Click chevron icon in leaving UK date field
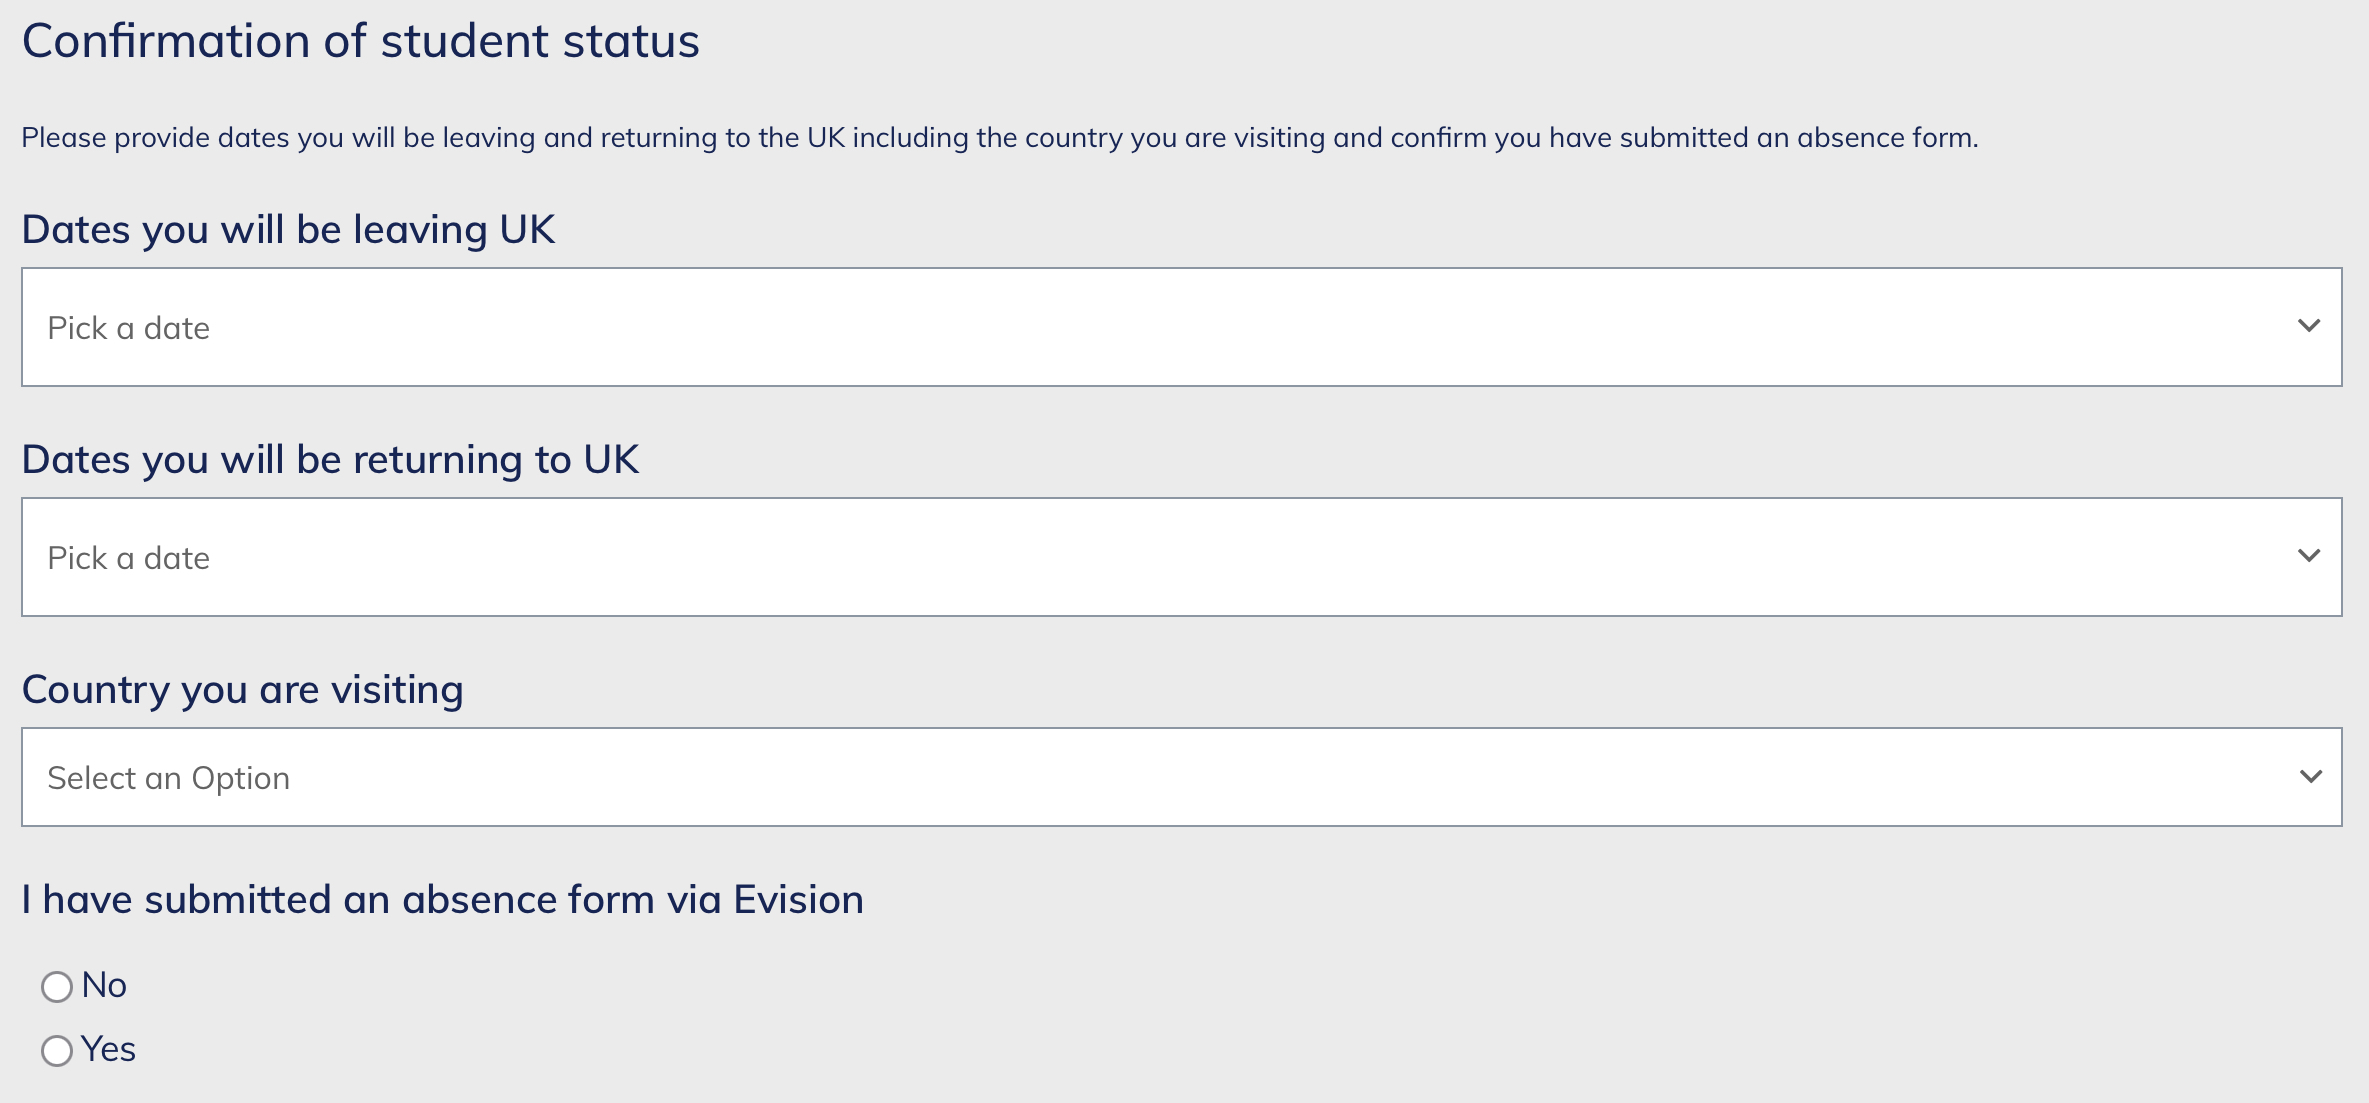Screen dimensions: 2369x1103 pyautogui.click(x=2308, y=326)
